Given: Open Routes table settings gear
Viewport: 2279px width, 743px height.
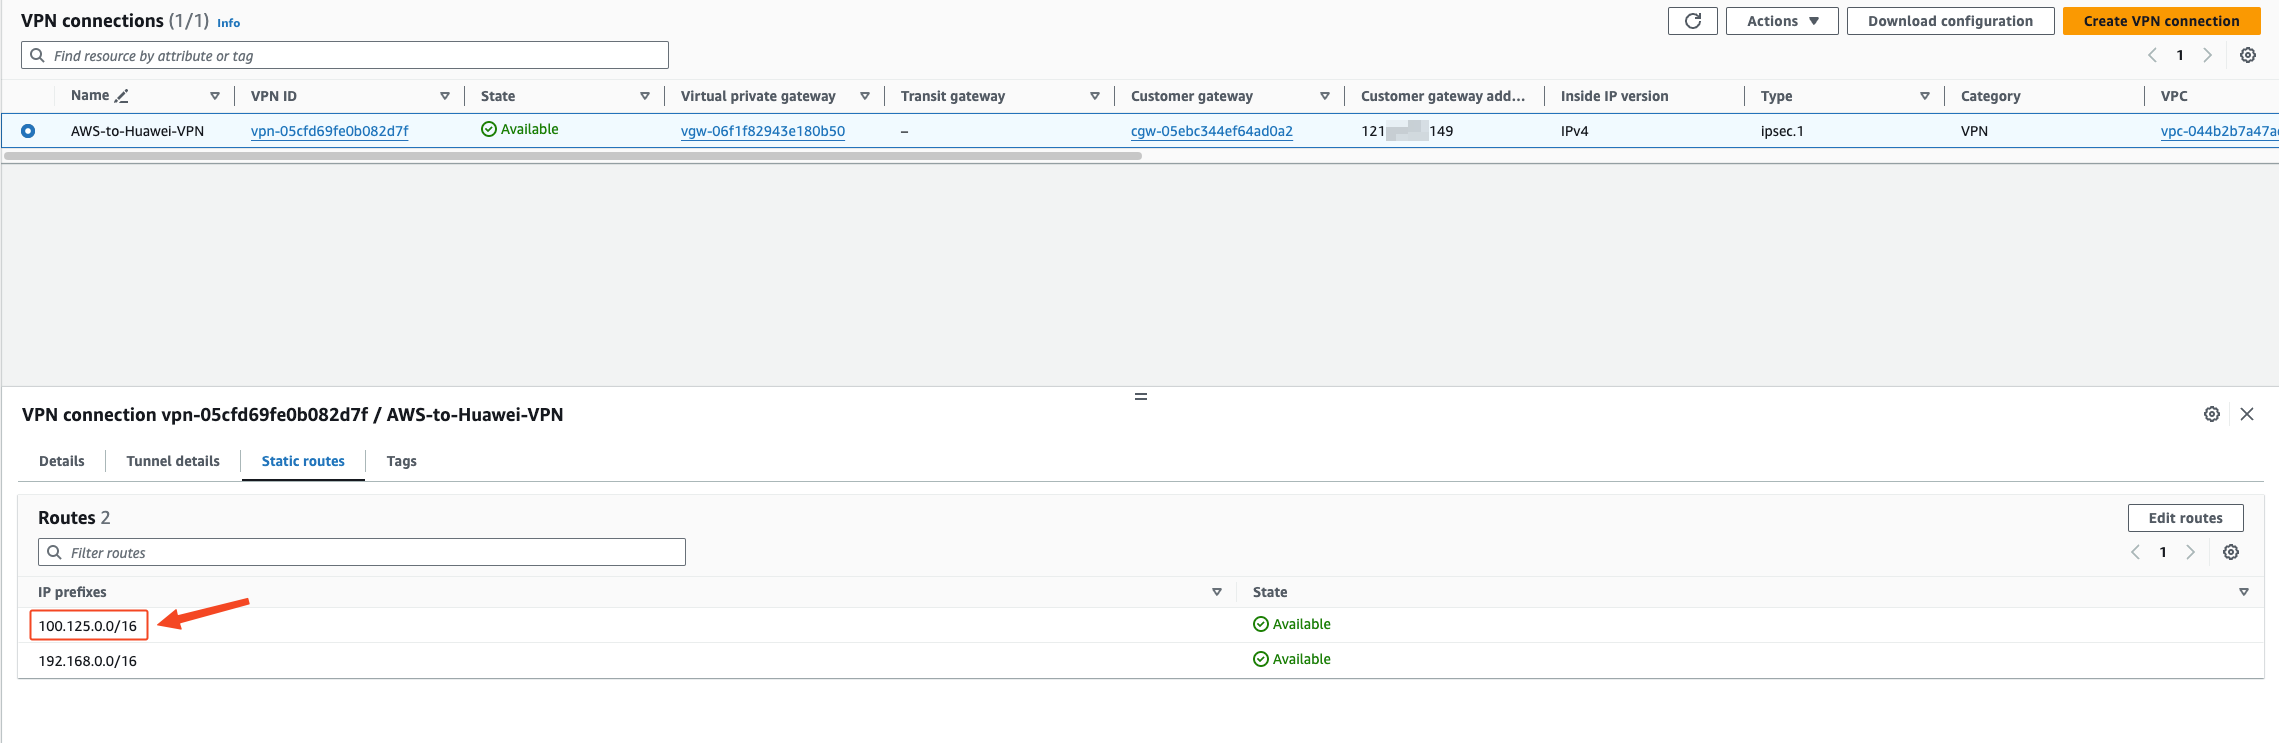Looking at the screenshot, I should tap(2230, 552).
